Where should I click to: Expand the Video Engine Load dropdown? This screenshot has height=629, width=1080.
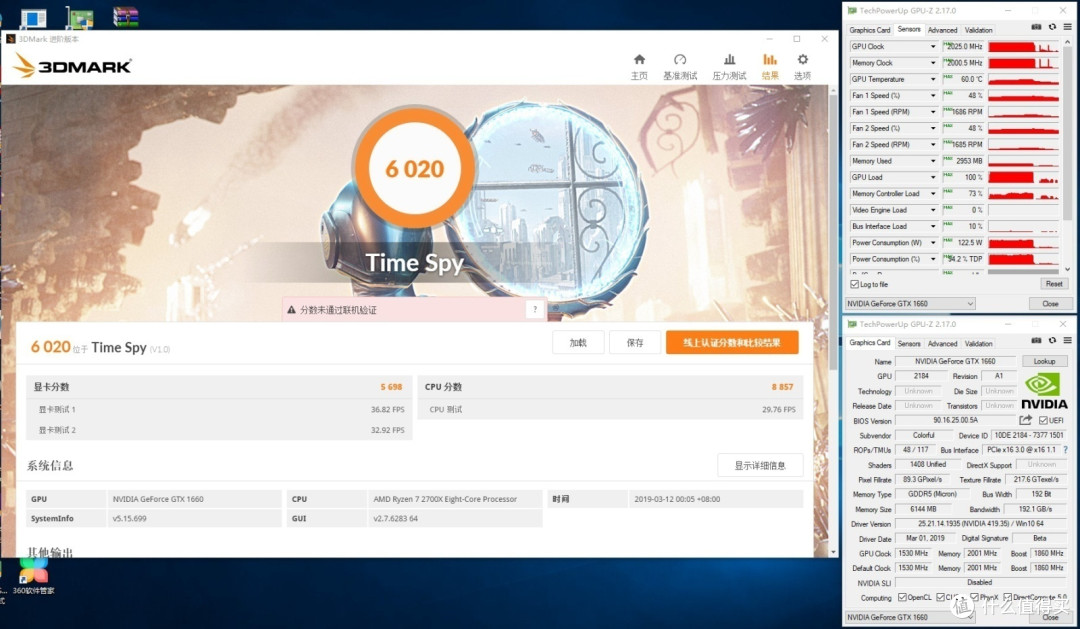tap(933, 210)
